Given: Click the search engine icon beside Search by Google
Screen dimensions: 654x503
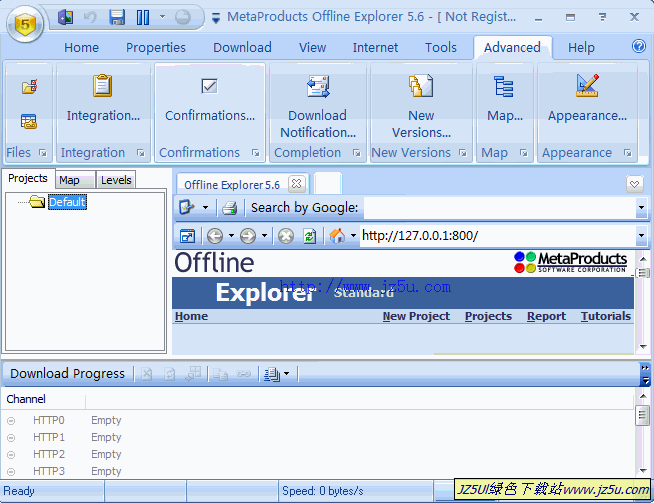Looking at the screenshot, I should click(x=186, y=207).
